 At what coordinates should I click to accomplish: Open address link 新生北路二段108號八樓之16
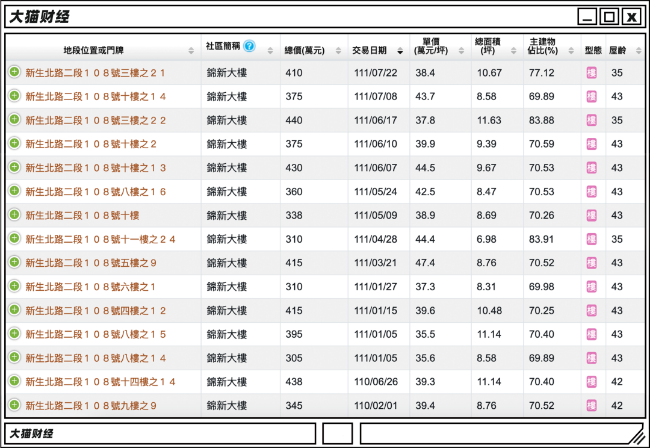tap(95, 191)
